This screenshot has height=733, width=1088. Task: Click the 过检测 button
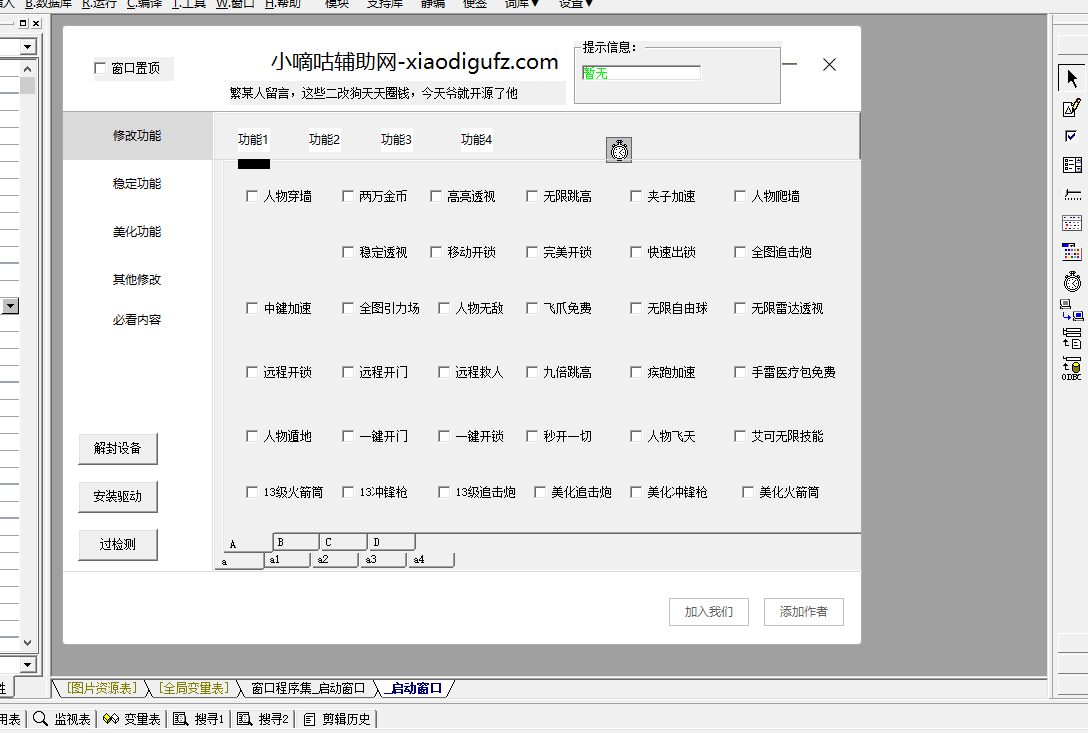coord(117,544)
